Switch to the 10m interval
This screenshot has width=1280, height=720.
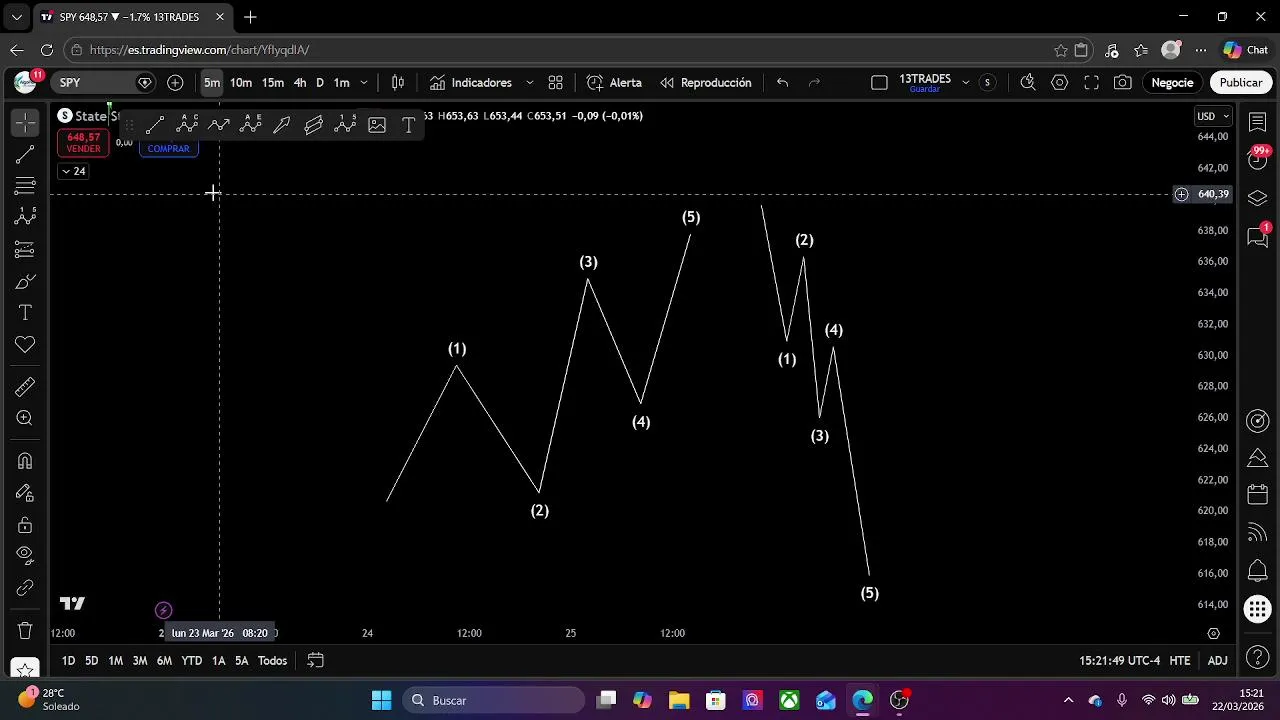241,83
